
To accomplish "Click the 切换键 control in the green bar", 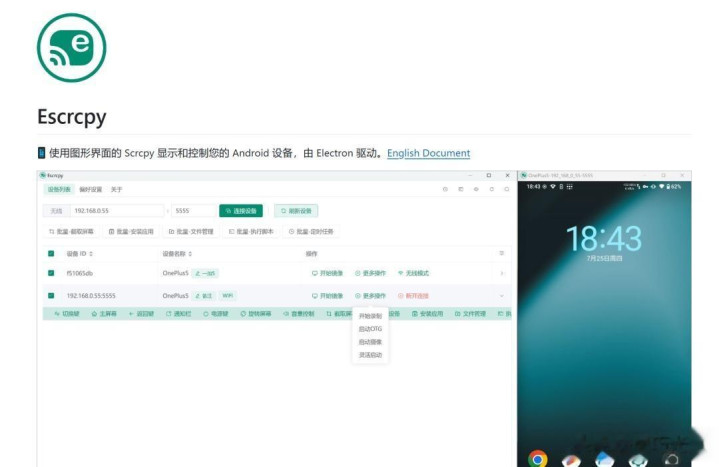I will coord(67,314).
